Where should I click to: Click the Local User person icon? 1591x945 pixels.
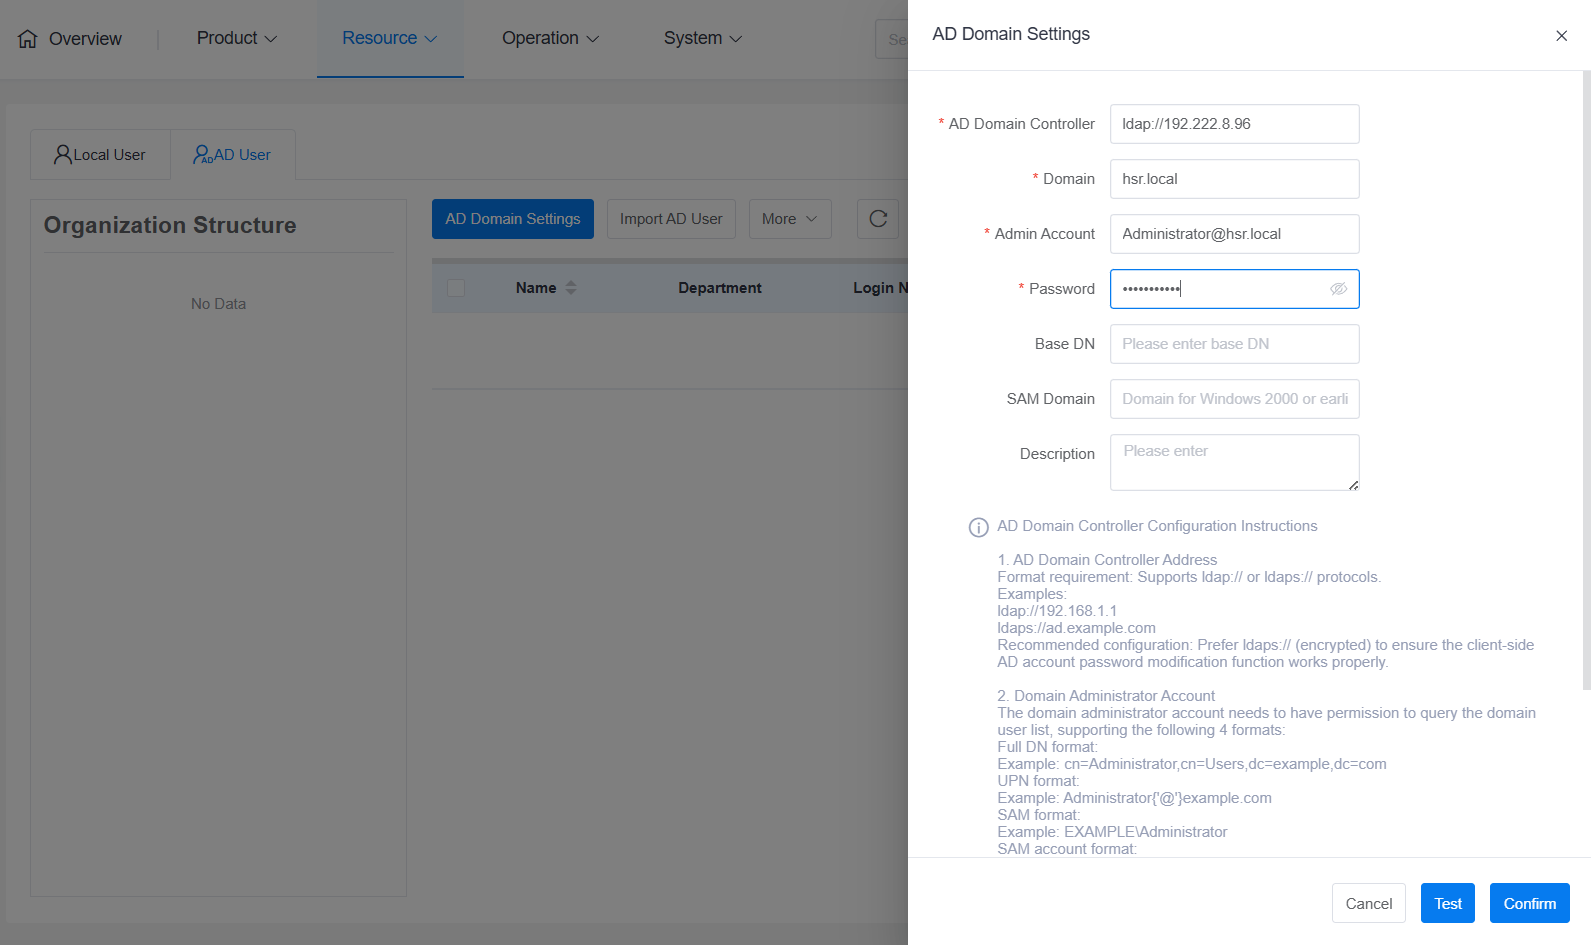click(63, 155)
